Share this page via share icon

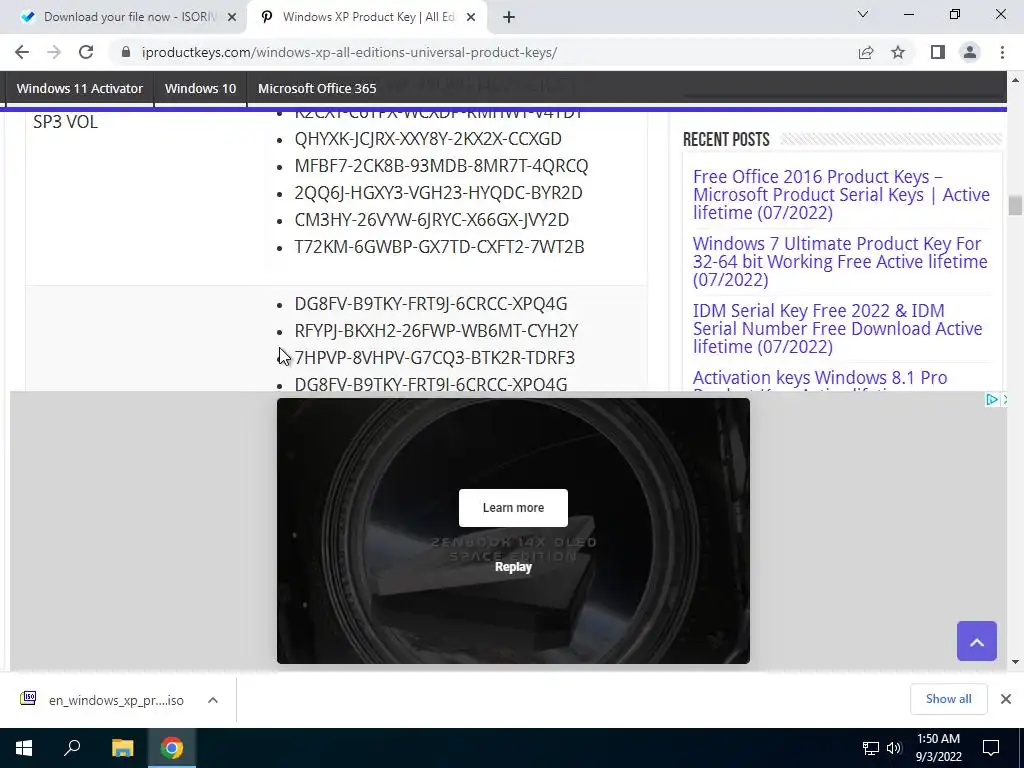click(866, 52)
